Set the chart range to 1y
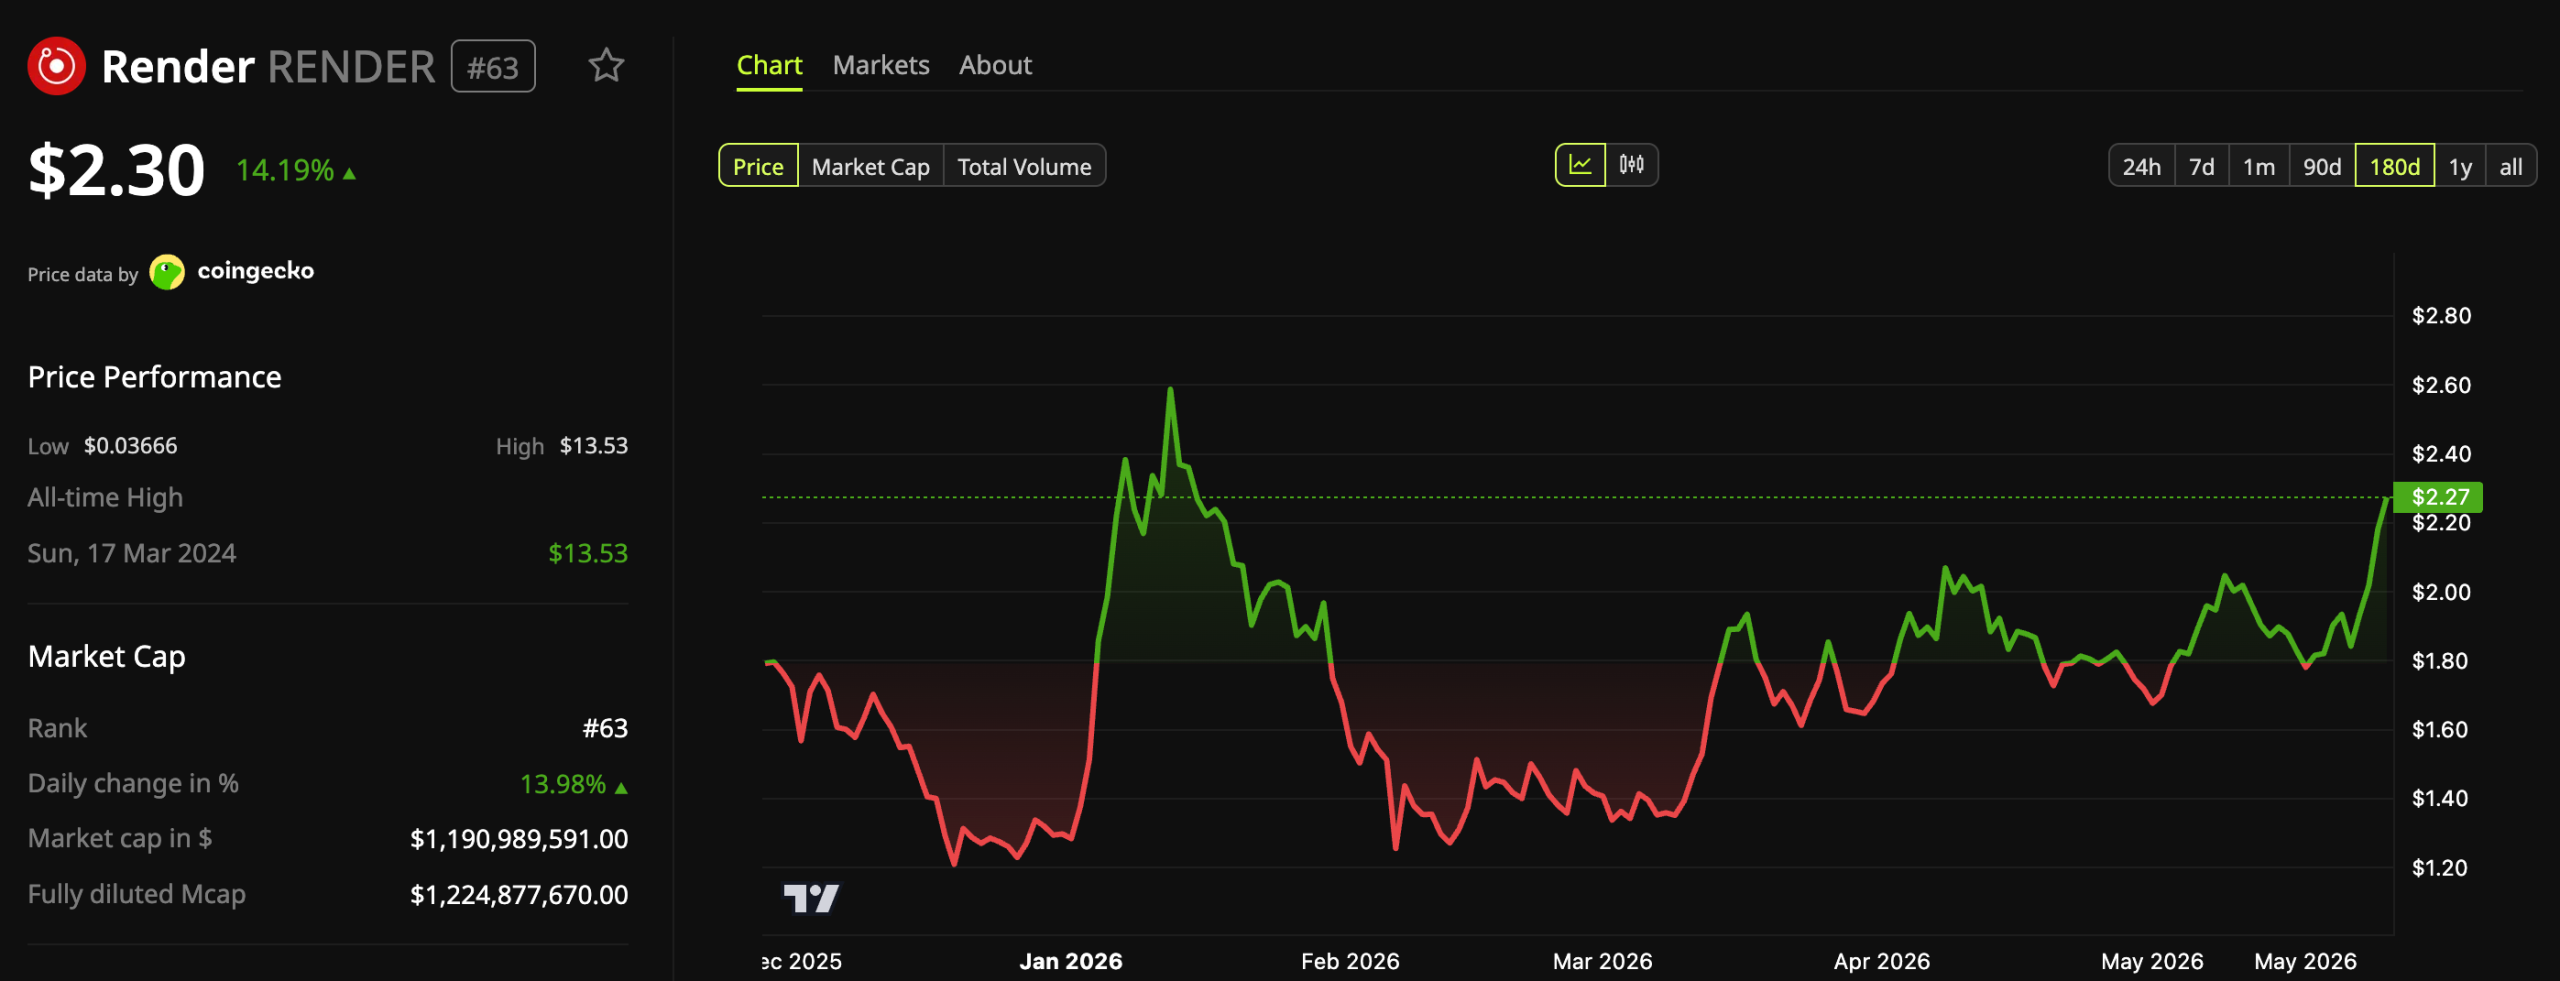Screen dimensions: 2560x981 click(2460, 166)
